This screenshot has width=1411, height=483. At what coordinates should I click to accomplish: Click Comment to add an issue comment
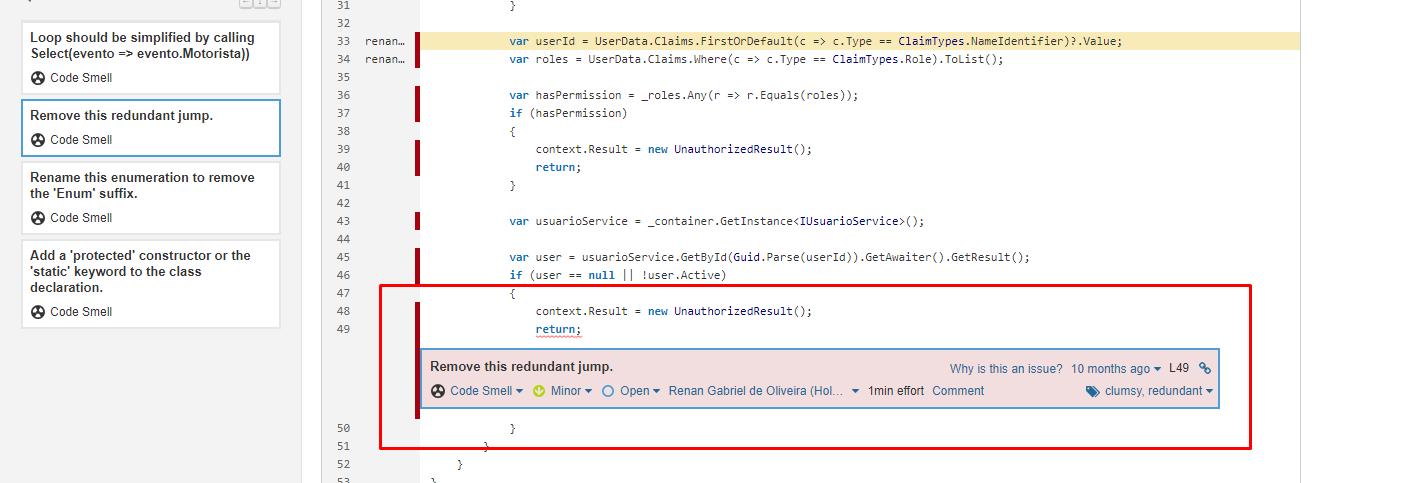pos(958,391)
